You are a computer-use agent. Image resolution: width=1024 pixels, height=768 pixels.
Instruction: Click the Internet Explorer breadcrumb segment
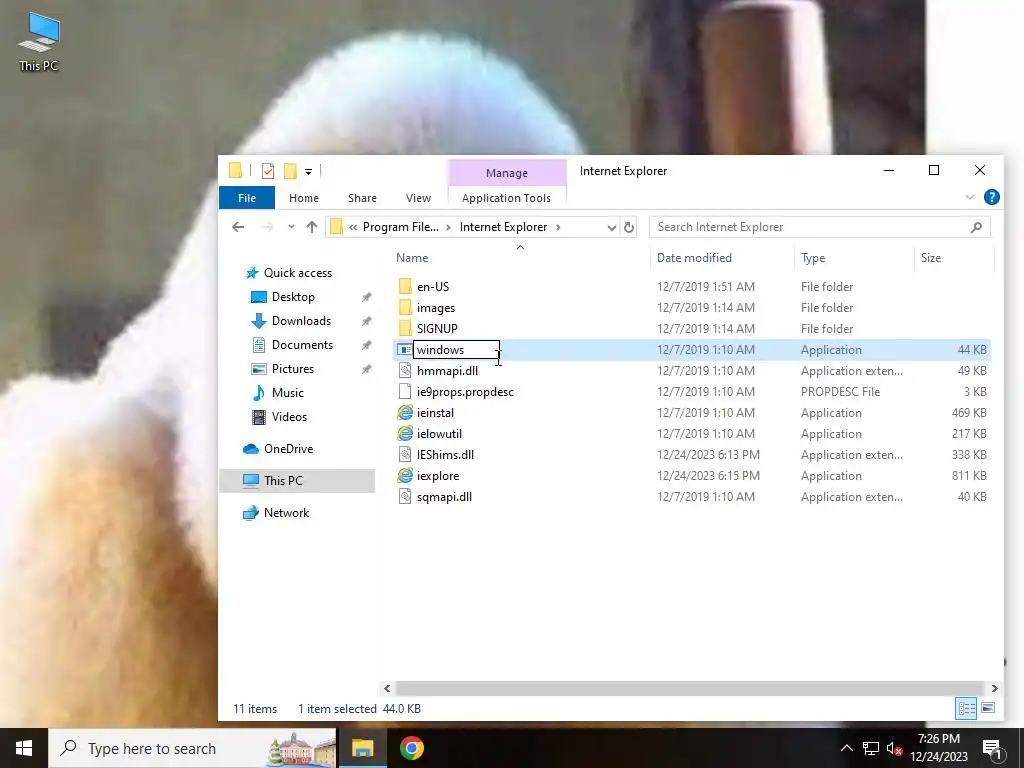pyautogui.click(x=503, y=227)
